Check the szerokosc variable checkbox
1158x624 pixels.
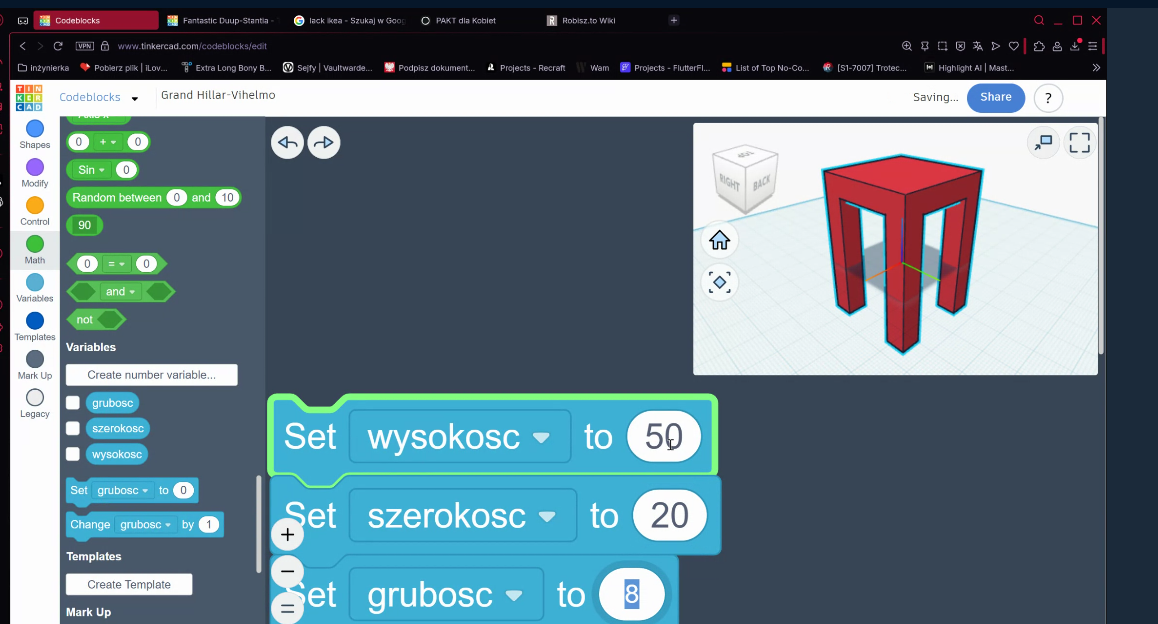click(x=73, y=428)
